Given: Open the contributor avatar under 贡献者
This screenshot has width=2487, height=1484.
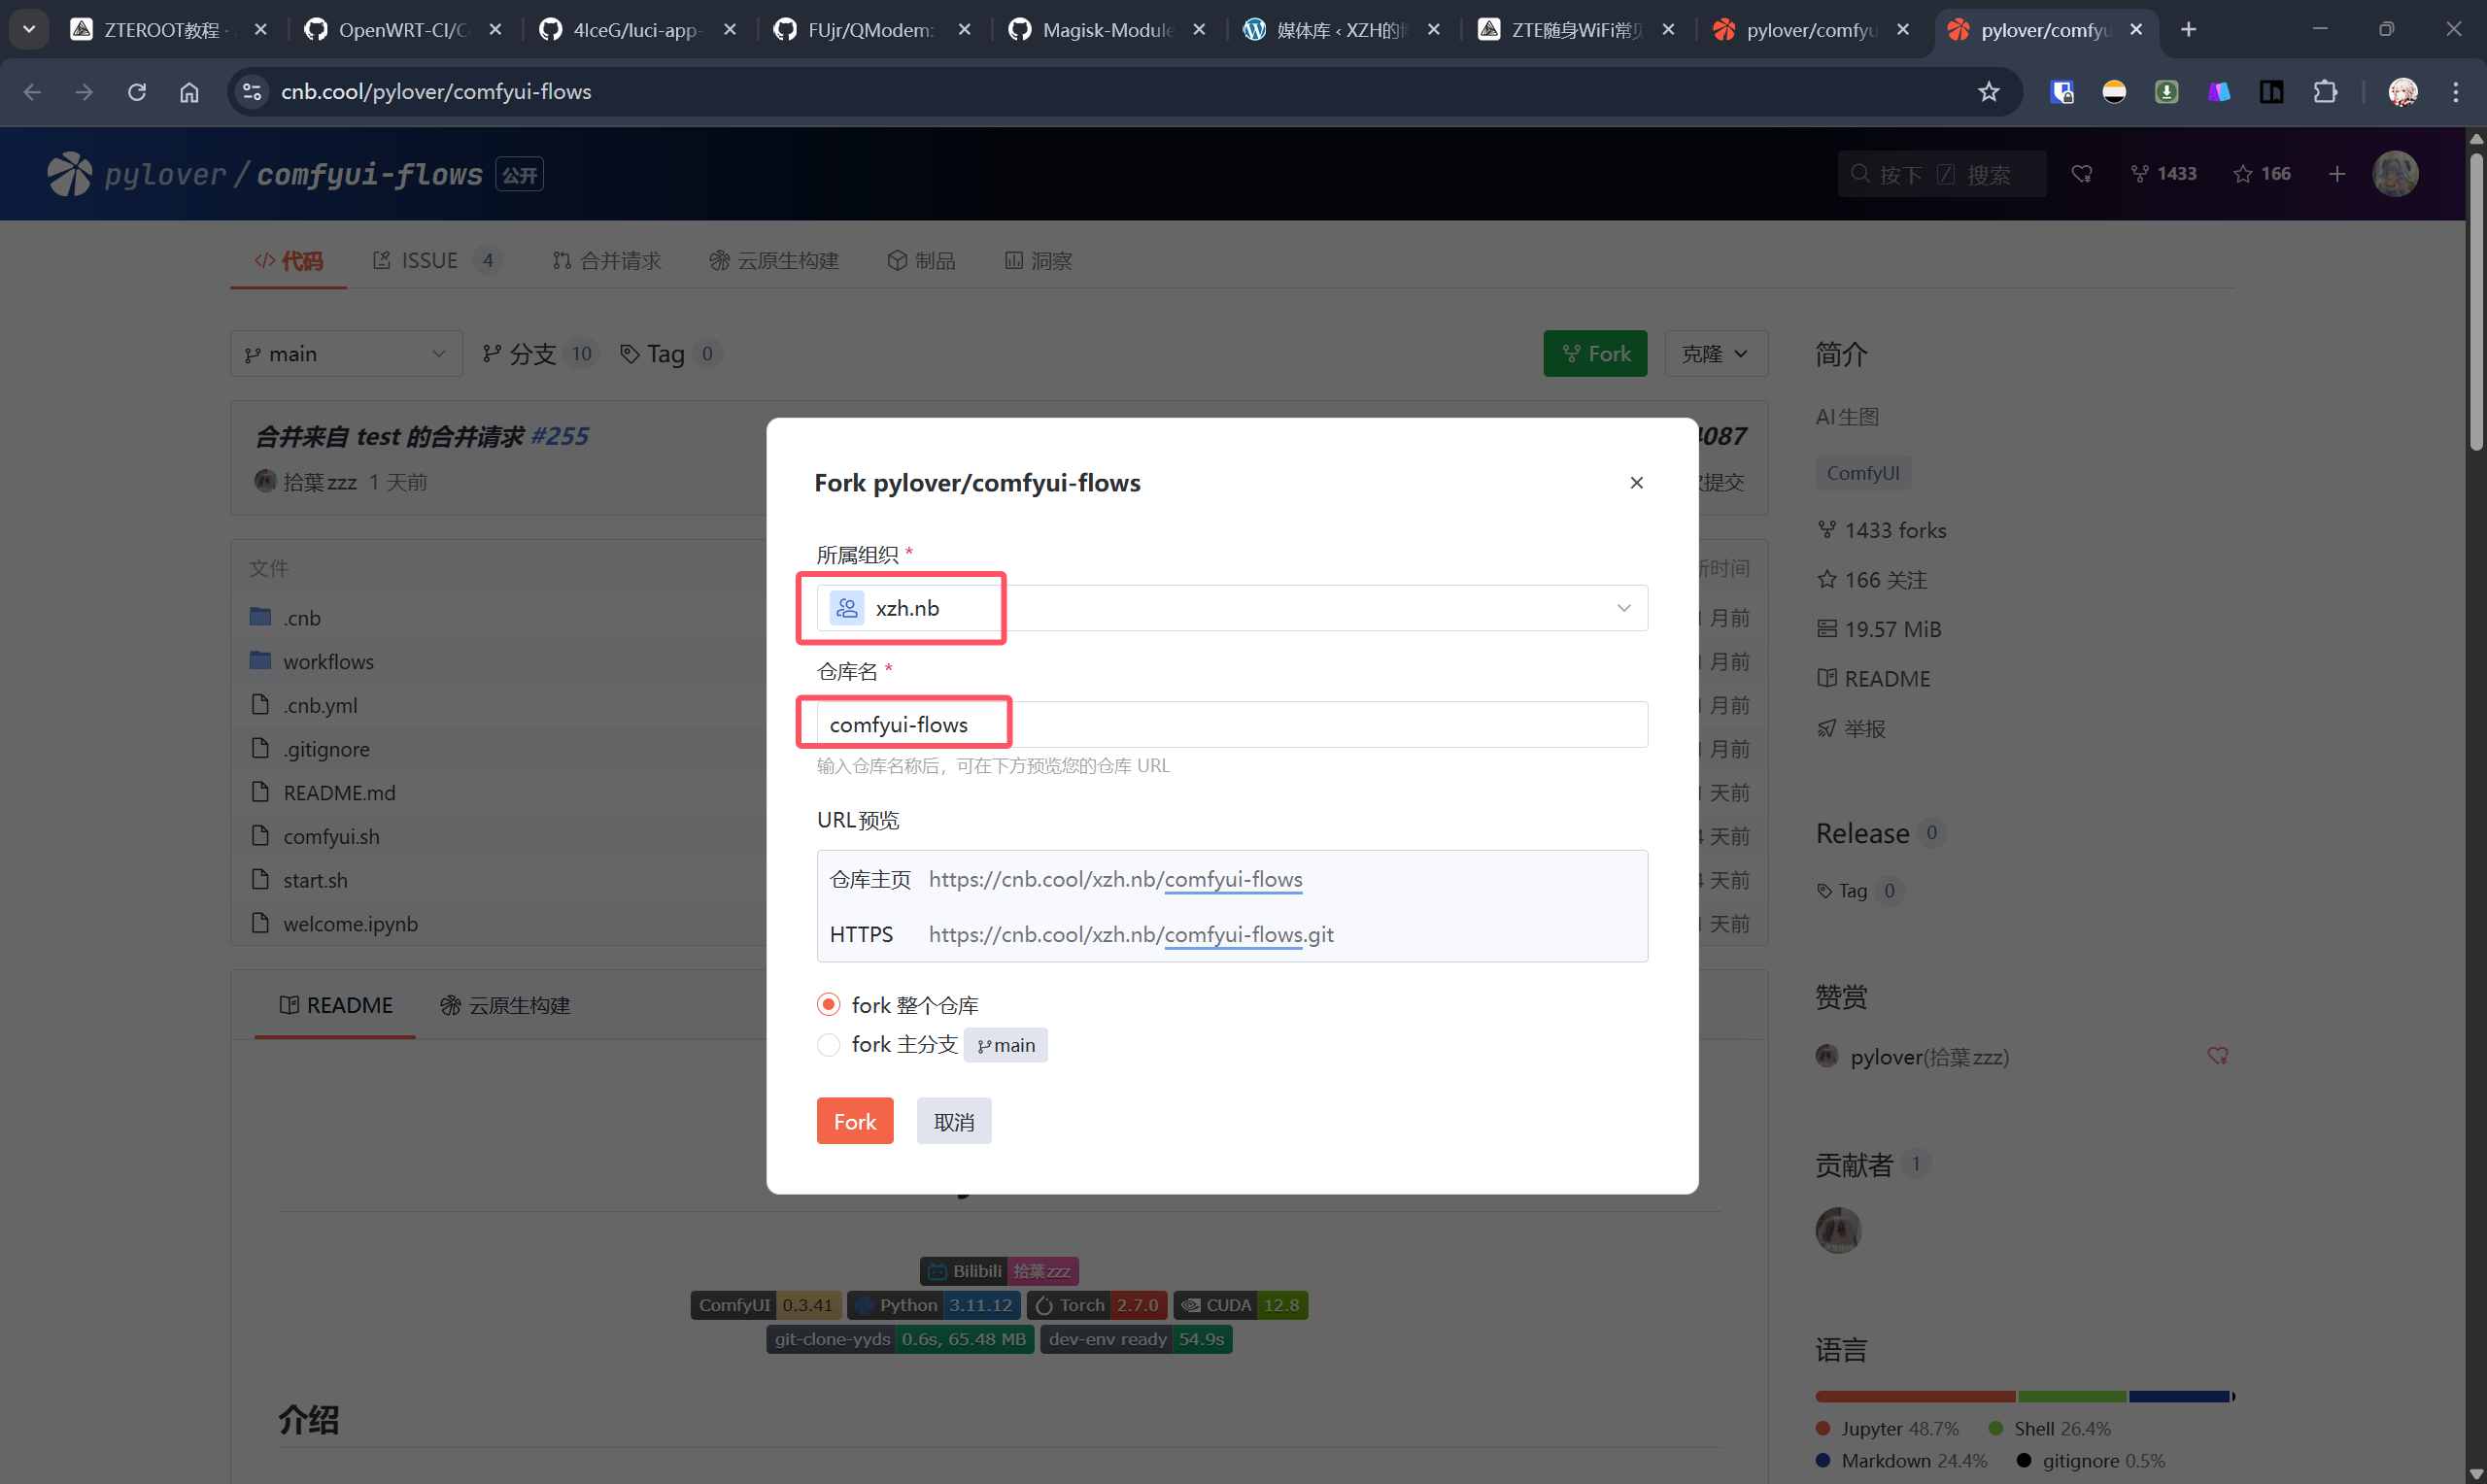Looking at the screenshot, I should [1838, 1230].
